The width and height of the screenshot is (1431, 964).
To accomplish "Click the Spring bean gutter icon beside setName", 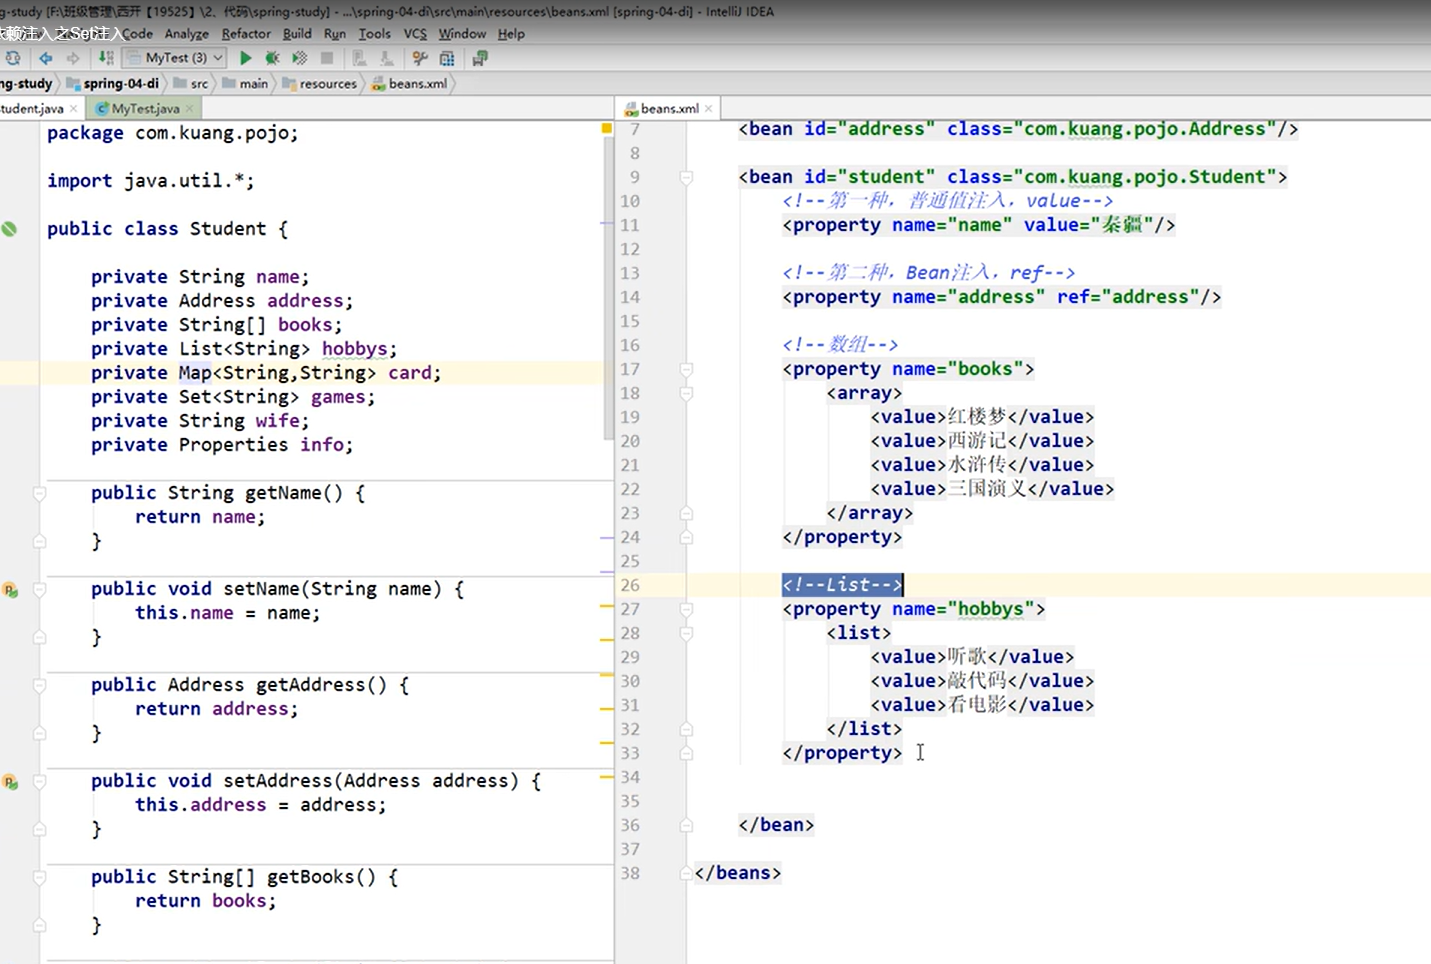I will (x=10, y=590).
